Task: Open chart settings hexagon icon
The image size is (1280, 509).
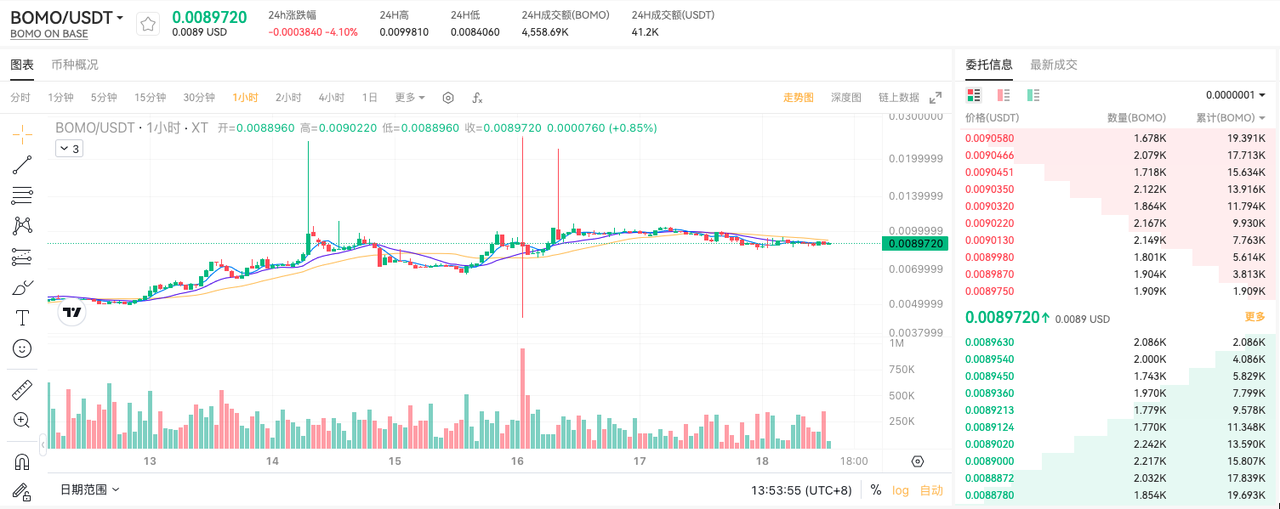Action: pyautogui.click(x=448, y=98)
